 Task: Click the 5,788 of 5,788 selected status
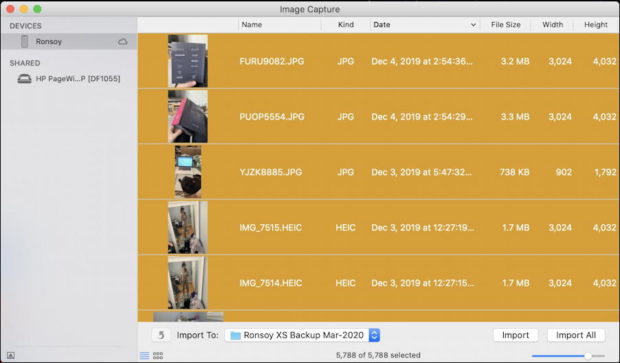tap(378, 355)
